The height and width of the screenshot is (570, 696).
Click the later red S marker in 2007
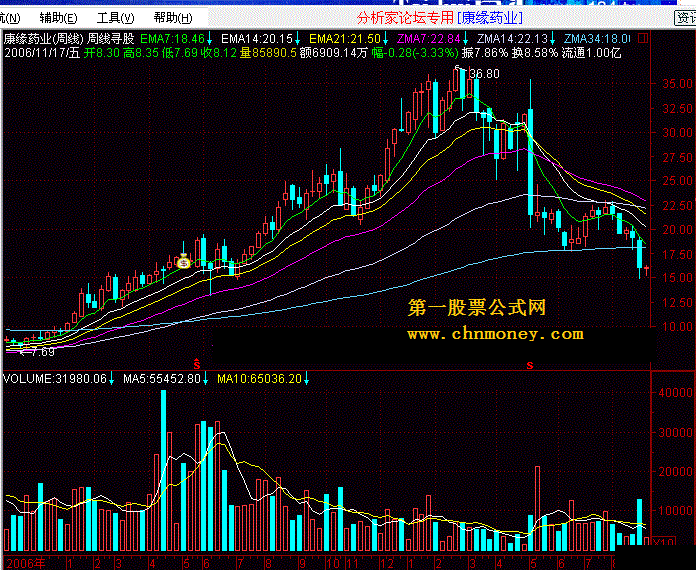click(x=530, y=365)
